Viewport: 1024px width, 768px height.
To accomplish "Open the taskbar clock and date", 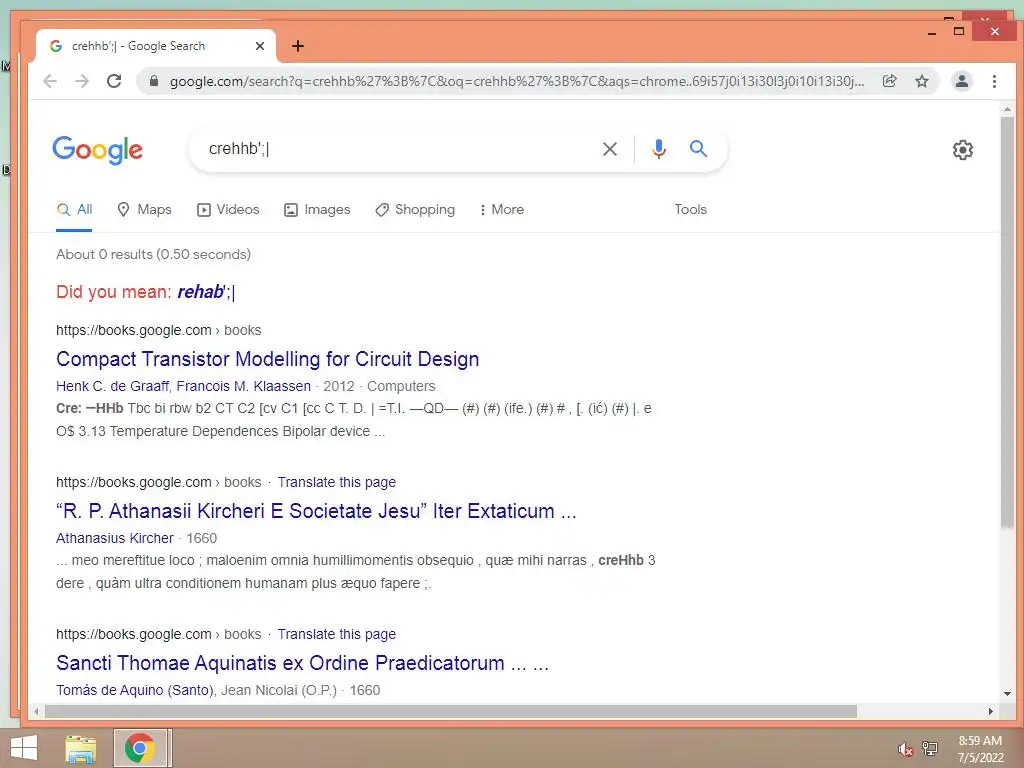I will [980, 749].
